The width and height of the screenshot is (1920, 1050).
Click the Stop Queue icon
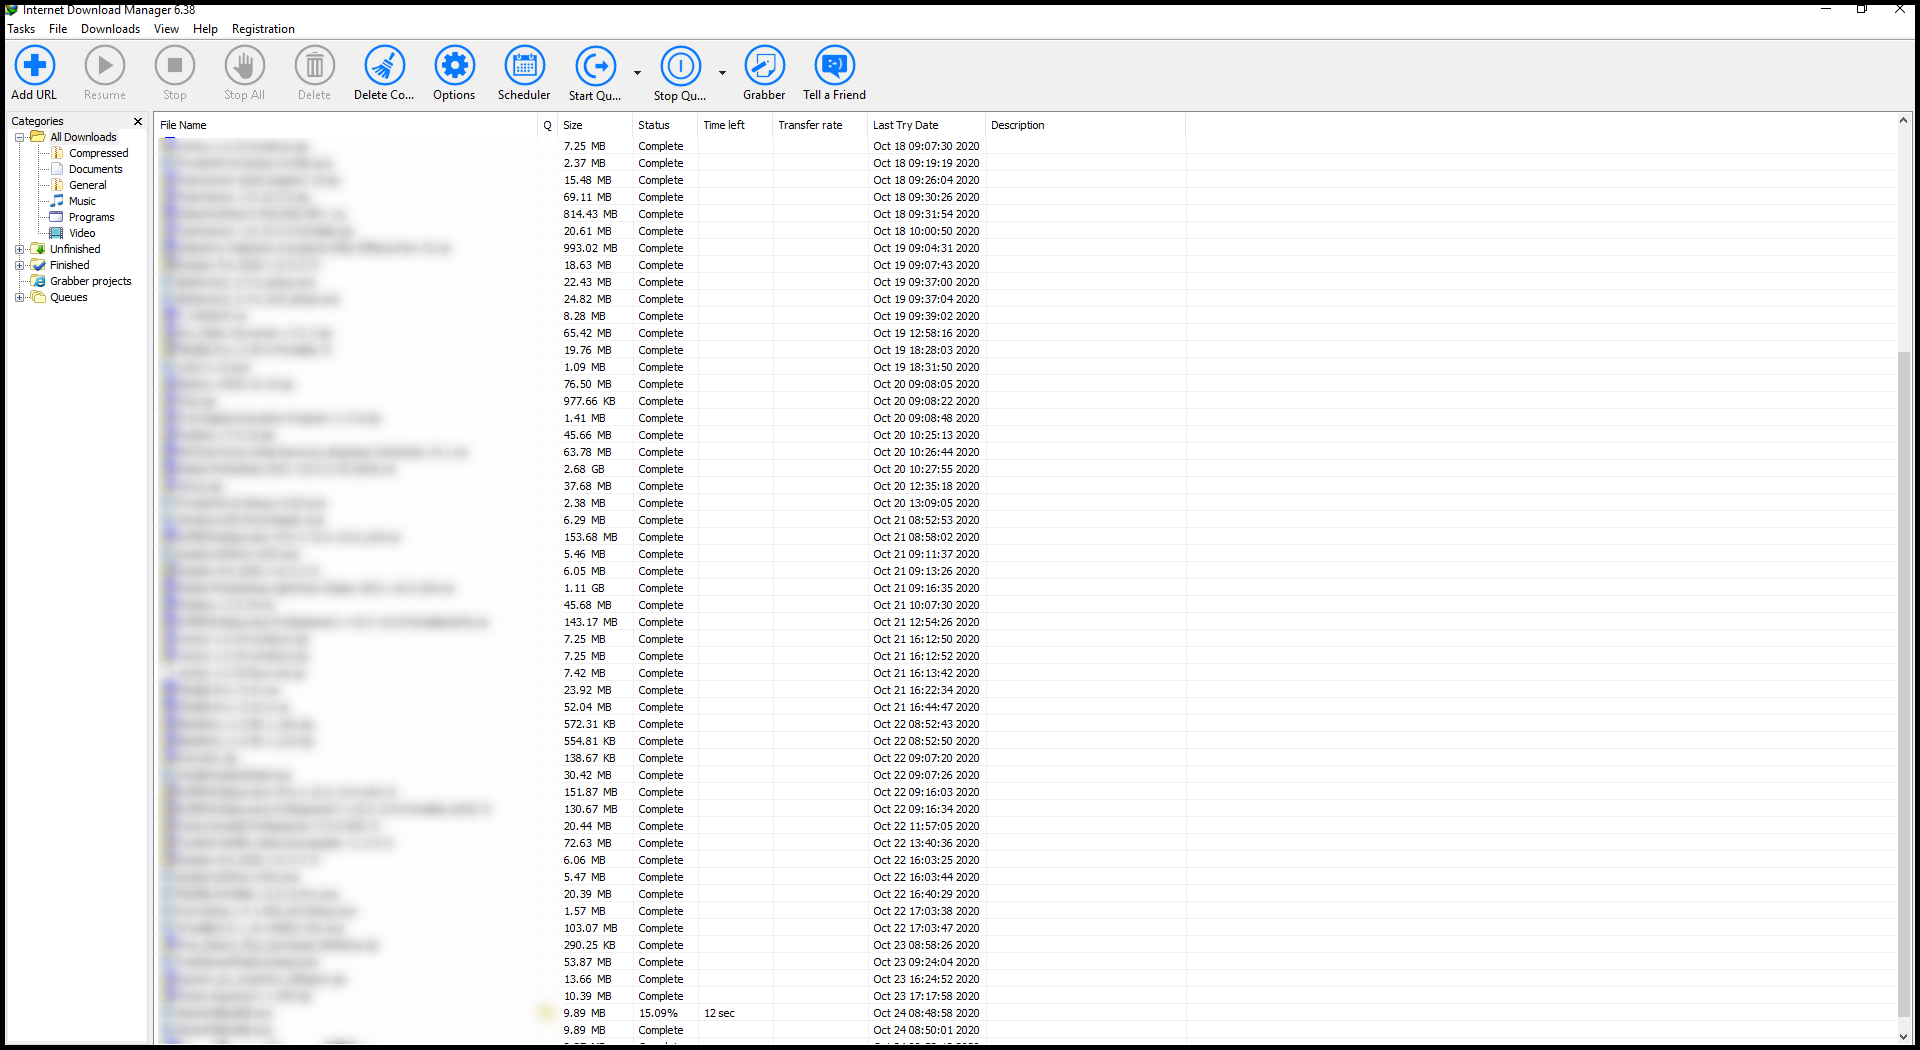(x=681, y=66)
